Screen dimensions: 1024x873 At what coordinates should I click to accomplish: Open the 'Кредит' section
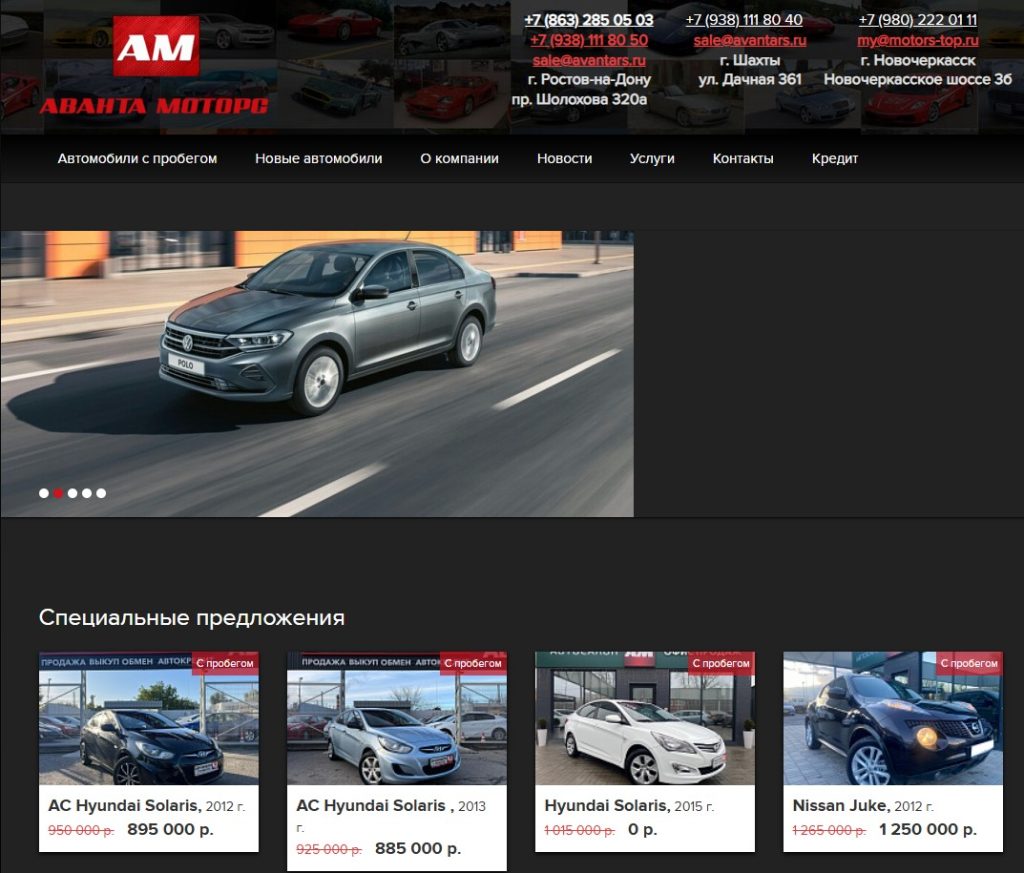834,158
